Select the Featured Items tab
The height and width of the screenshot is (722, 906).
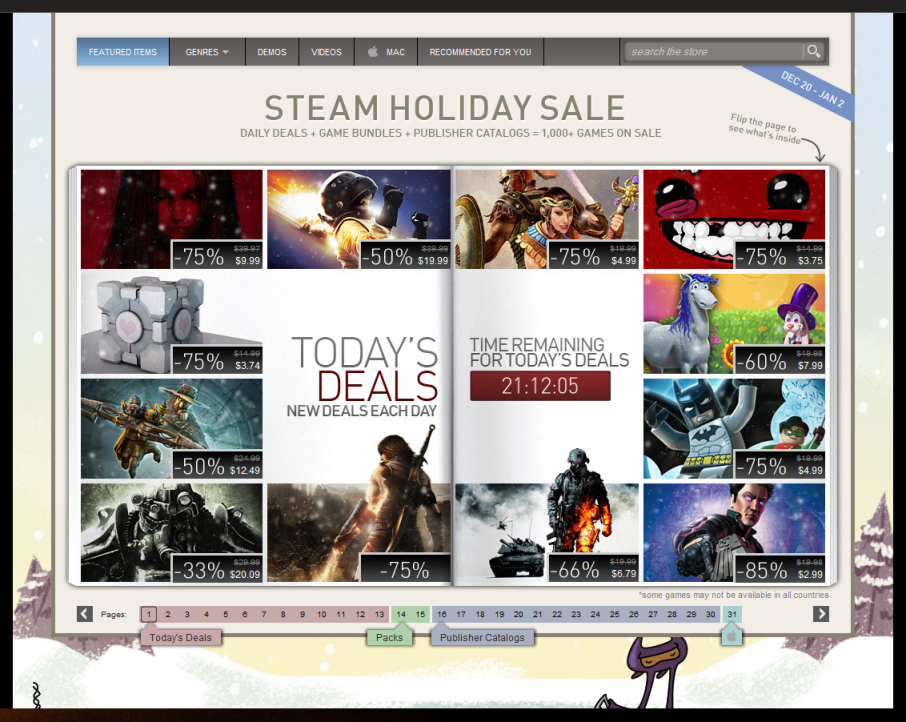click(122, 52)
